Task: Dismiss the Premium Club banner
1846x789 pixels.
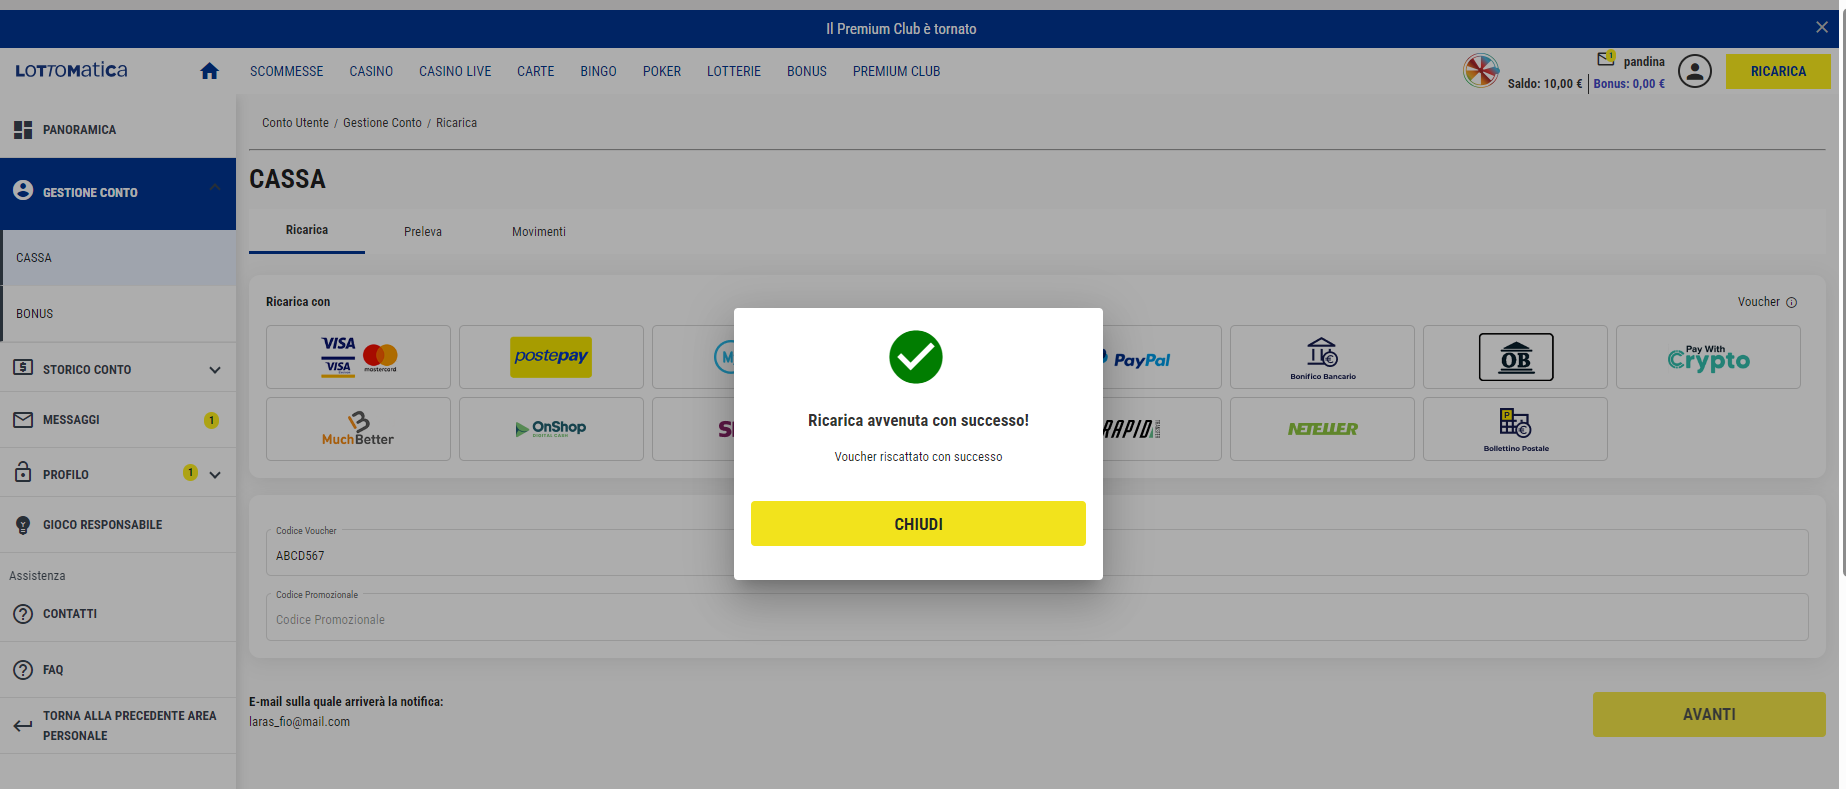Action: tap(1821, 28)
